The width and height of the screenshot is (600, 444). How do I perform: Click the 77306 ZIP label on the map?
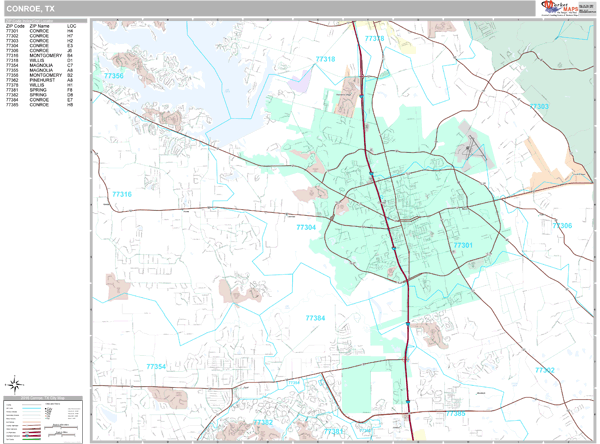pyautogui.click(x=562, y=226)
